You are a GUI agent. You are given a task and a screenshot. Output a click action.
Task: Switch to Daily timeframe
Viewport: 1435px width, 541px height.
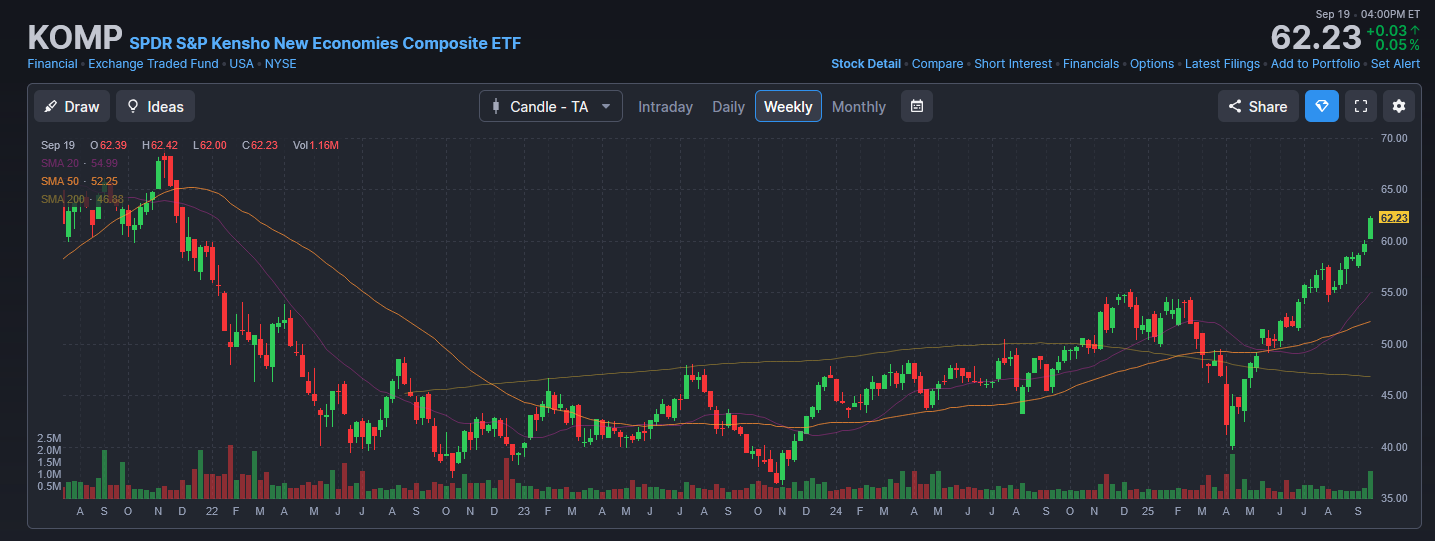pyautogui.click(x=728, y=106)
